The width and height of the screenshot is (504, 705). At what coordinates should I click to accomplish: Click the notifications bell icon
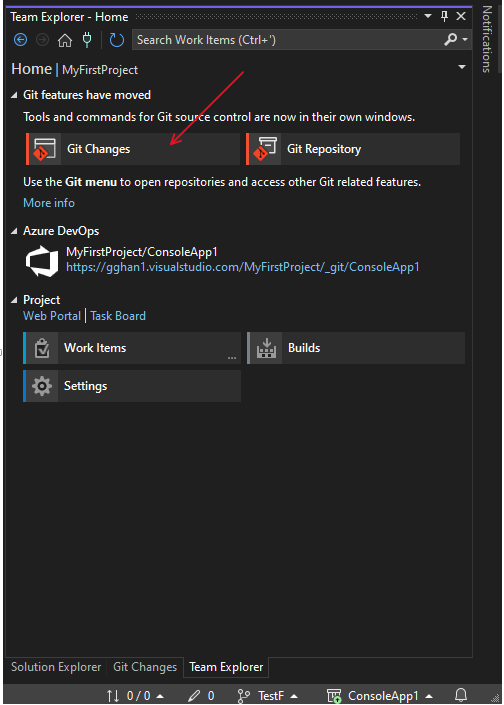(x=461, y=695)
